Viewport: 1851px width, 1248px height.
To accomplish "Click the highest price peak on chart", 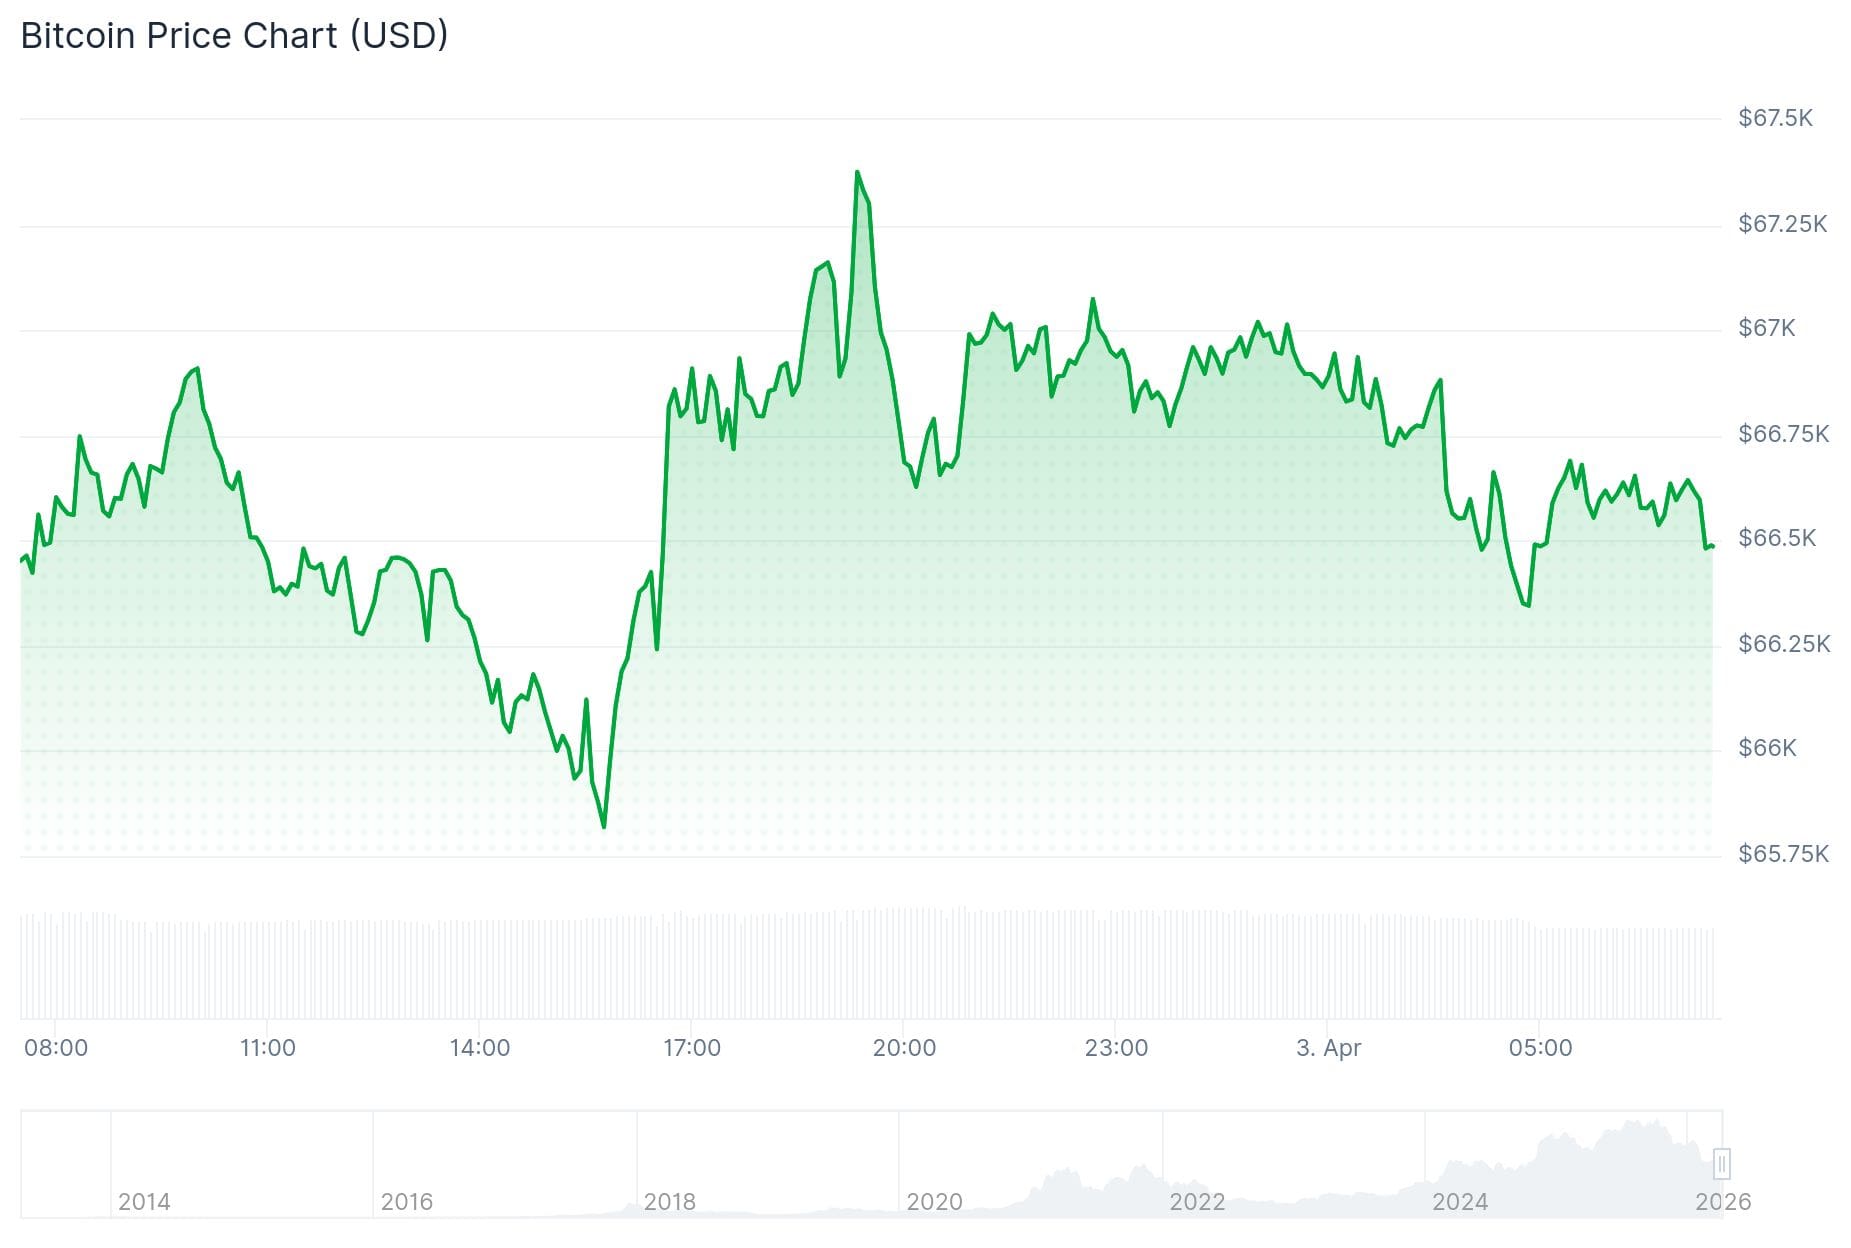I will (857, 173).
